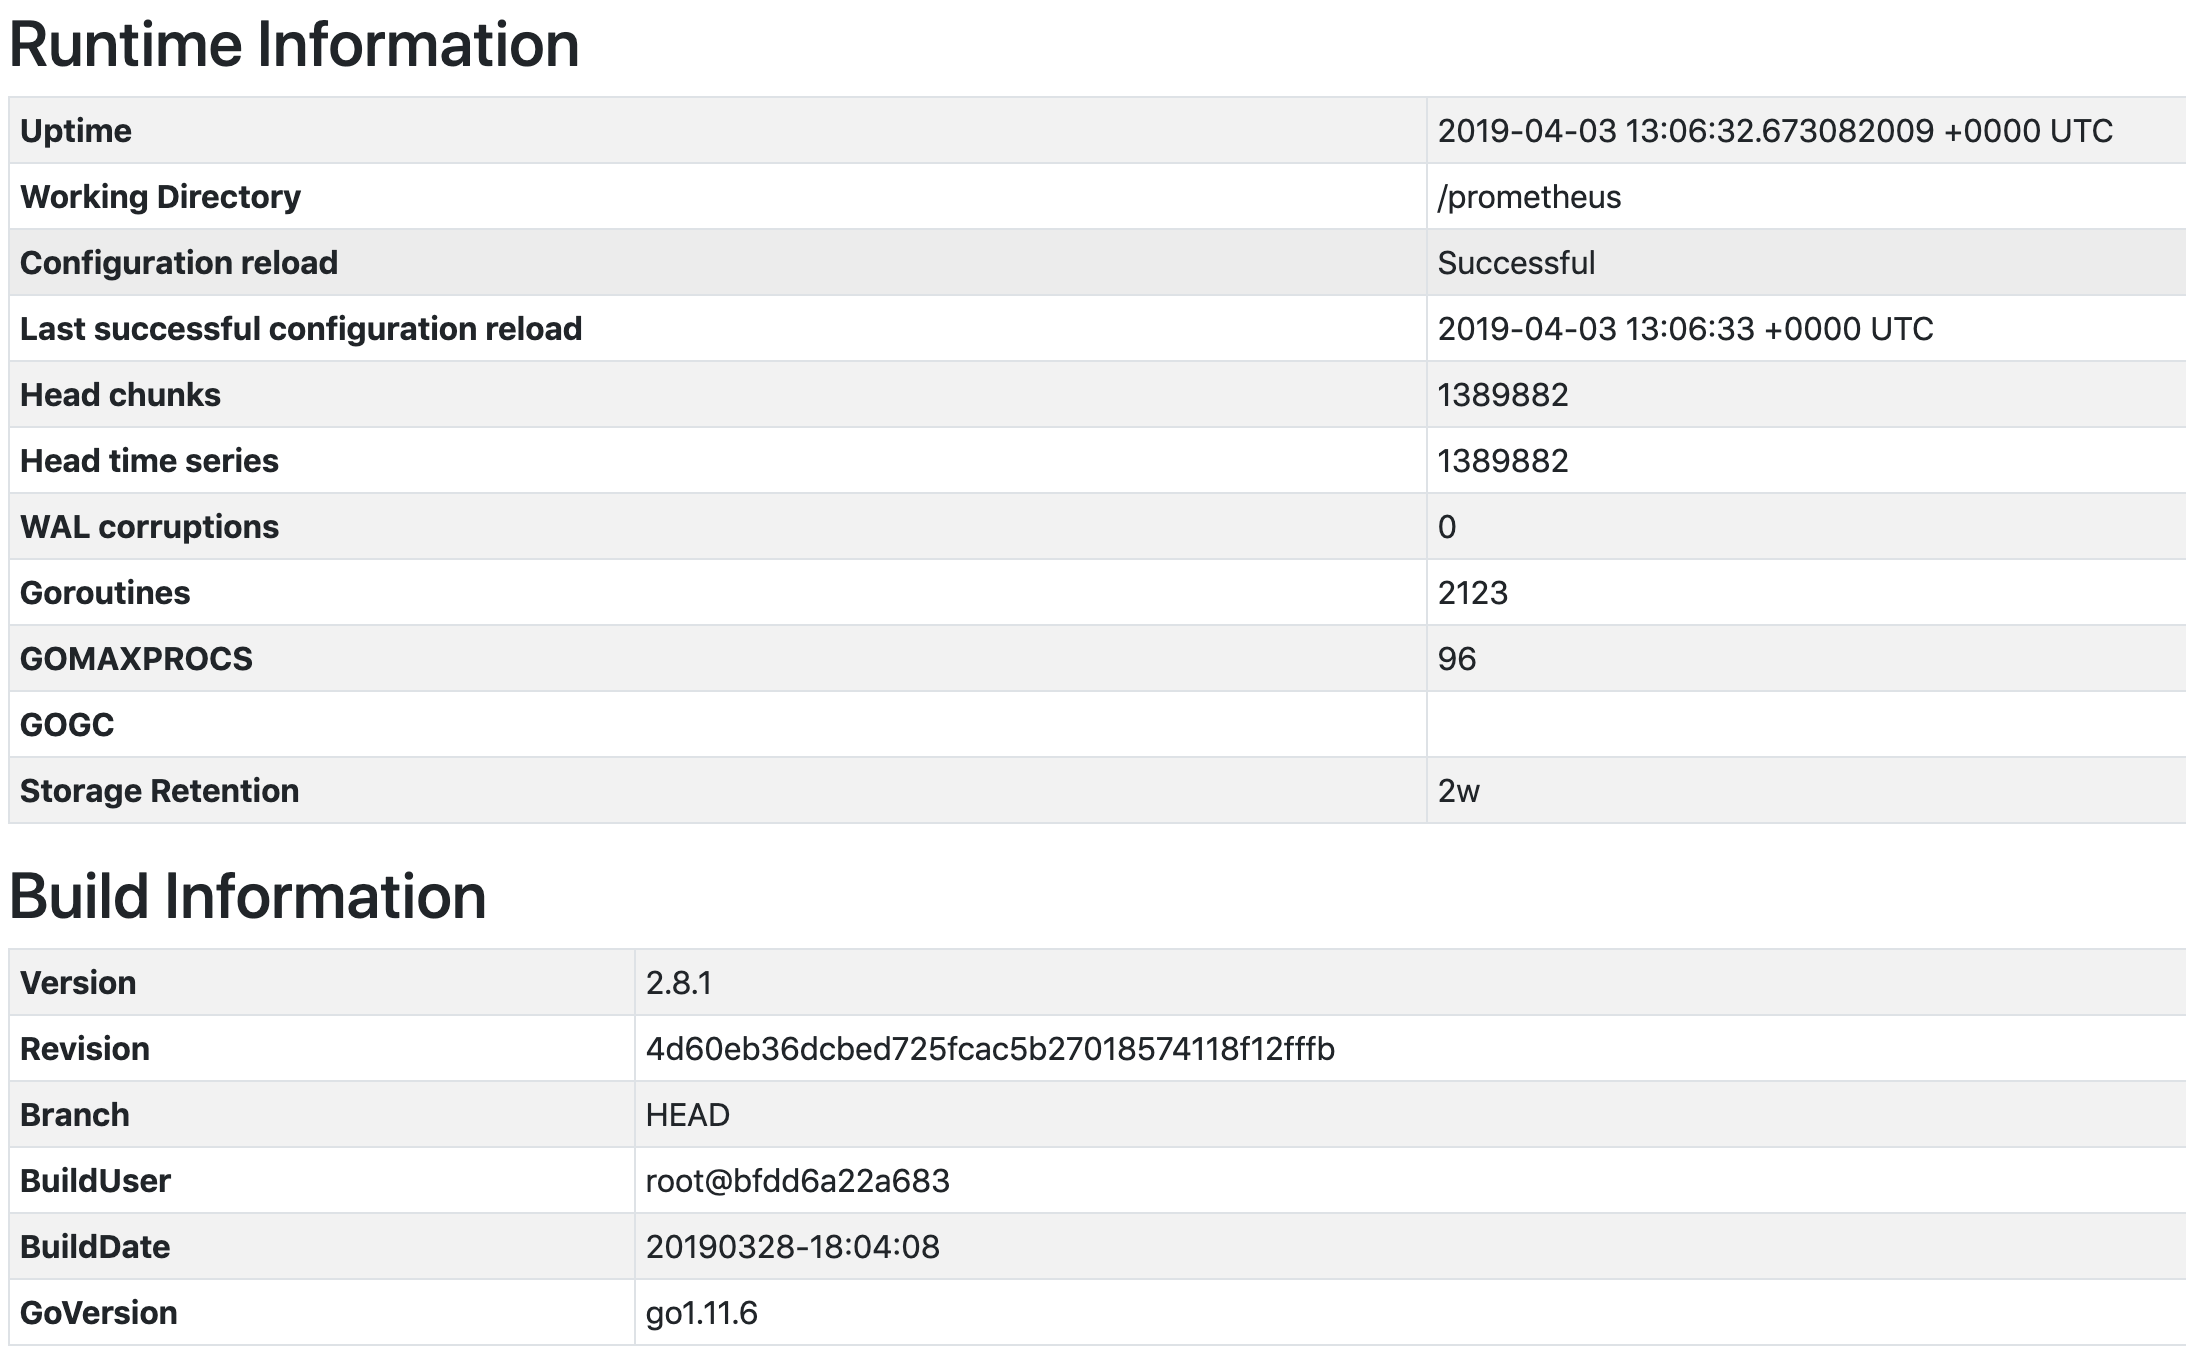The width and height of the screenshot is (2186, 1366).
Task: Click the WAL corruptions value 0
Action: (x=1446, y=527)
